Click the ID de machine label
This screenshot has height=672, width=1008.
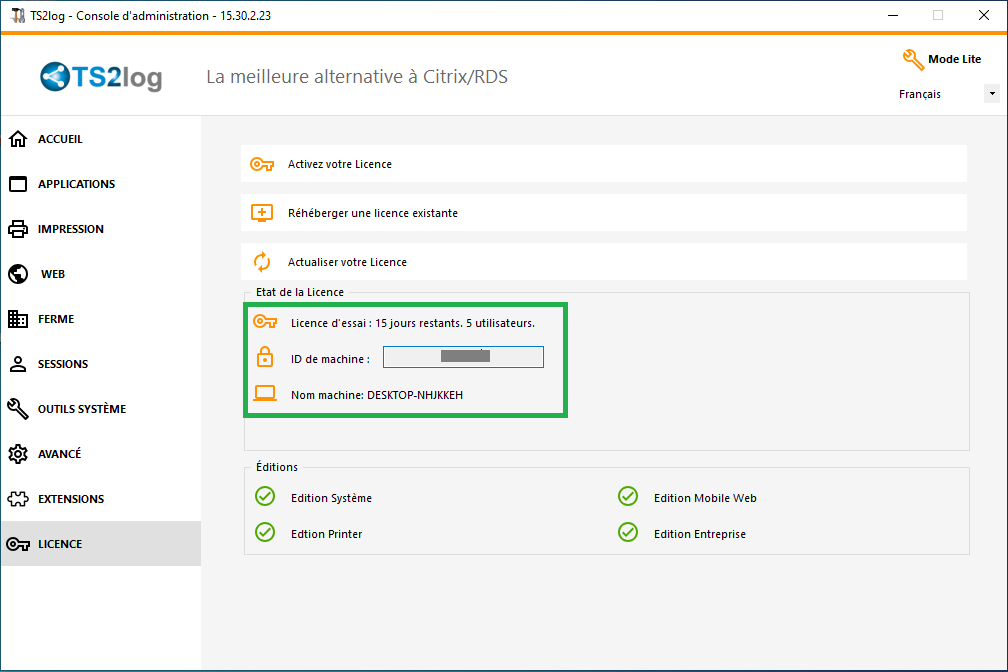click(330, 359)
